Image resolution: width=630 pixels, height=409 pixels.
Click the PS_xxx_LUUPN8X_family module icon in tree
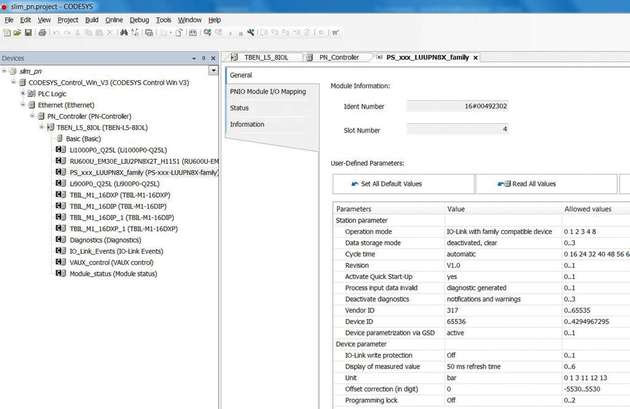[61, 172]
